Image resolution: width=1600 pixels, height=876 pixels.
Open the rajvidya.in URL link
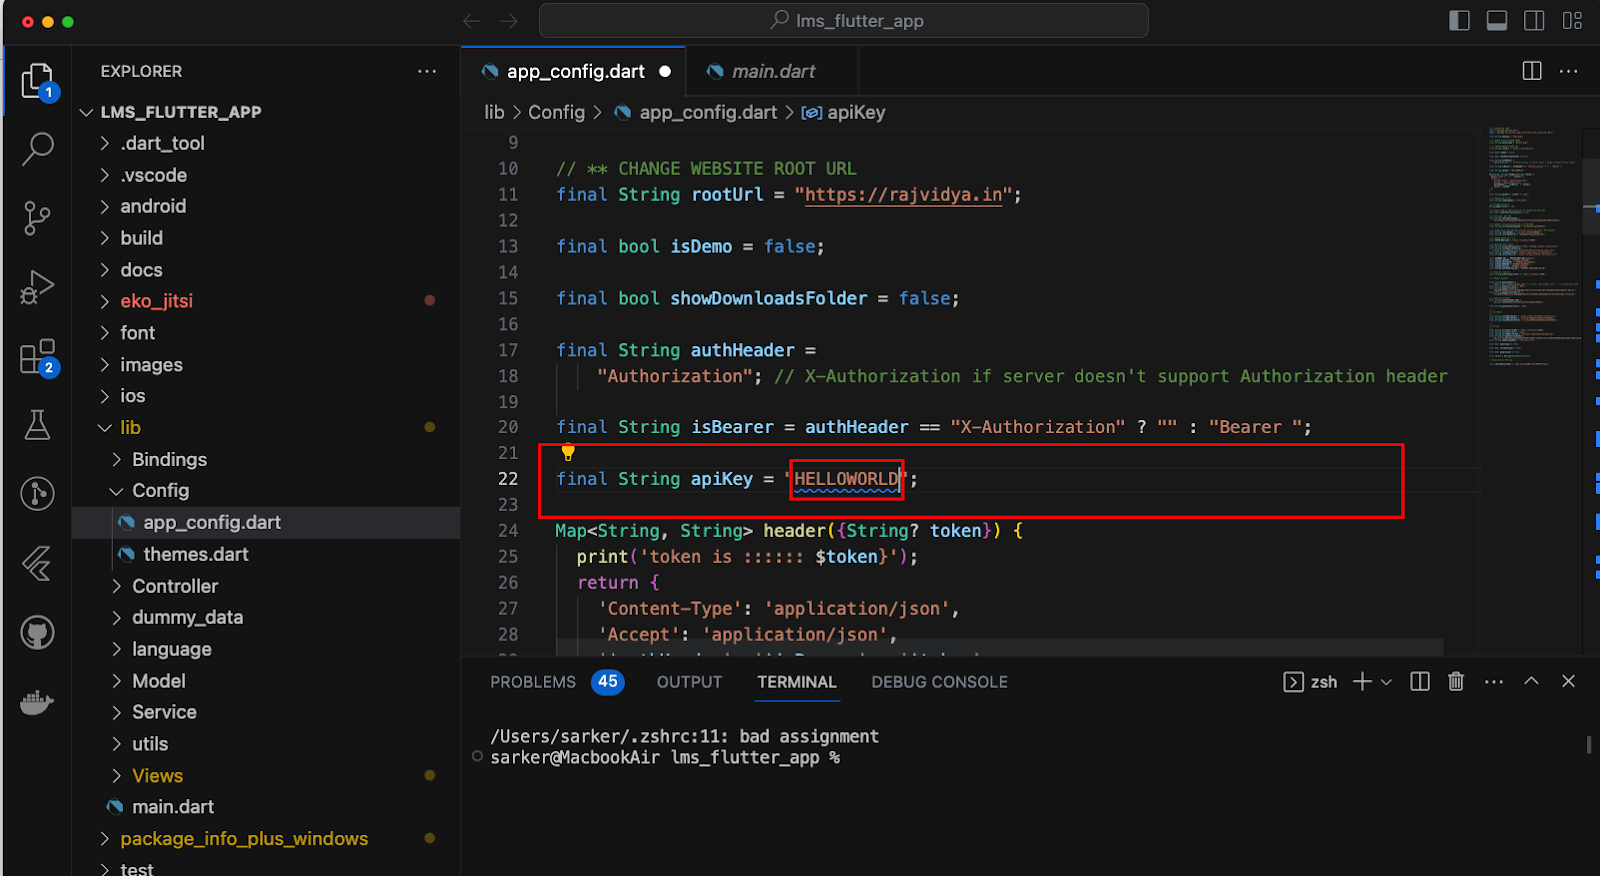(903, 195)
